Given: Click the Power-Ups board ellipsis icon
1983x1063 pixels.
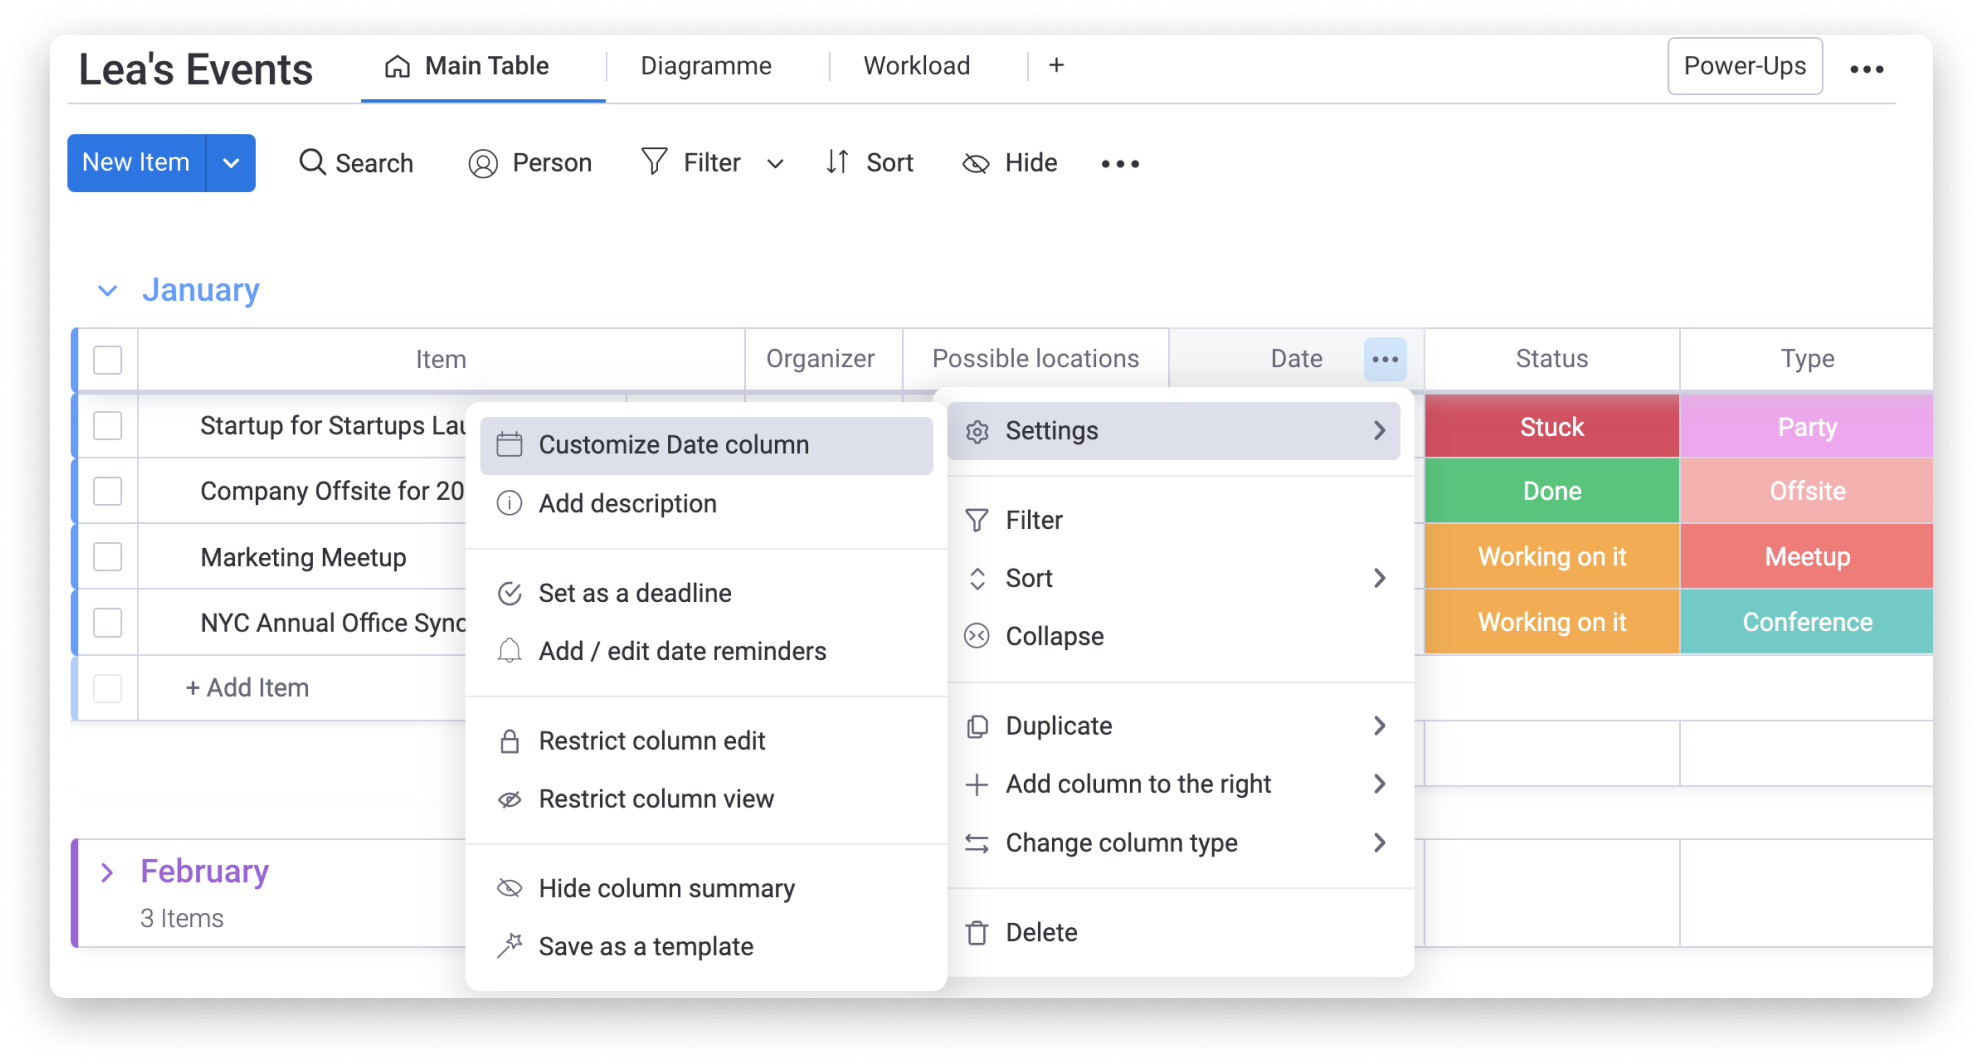Looking at the screenshot, I should pos(1868,68).
